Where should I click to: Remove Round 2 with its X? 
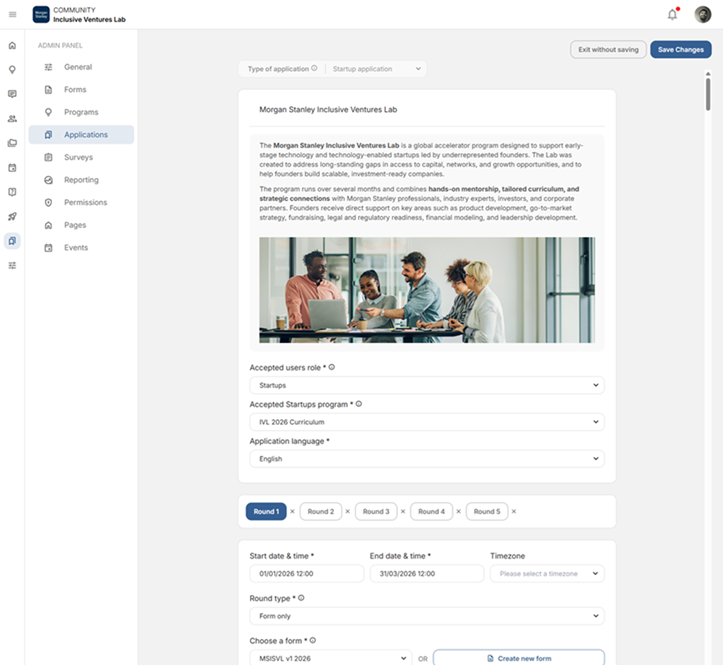click(x=348, y=511)
